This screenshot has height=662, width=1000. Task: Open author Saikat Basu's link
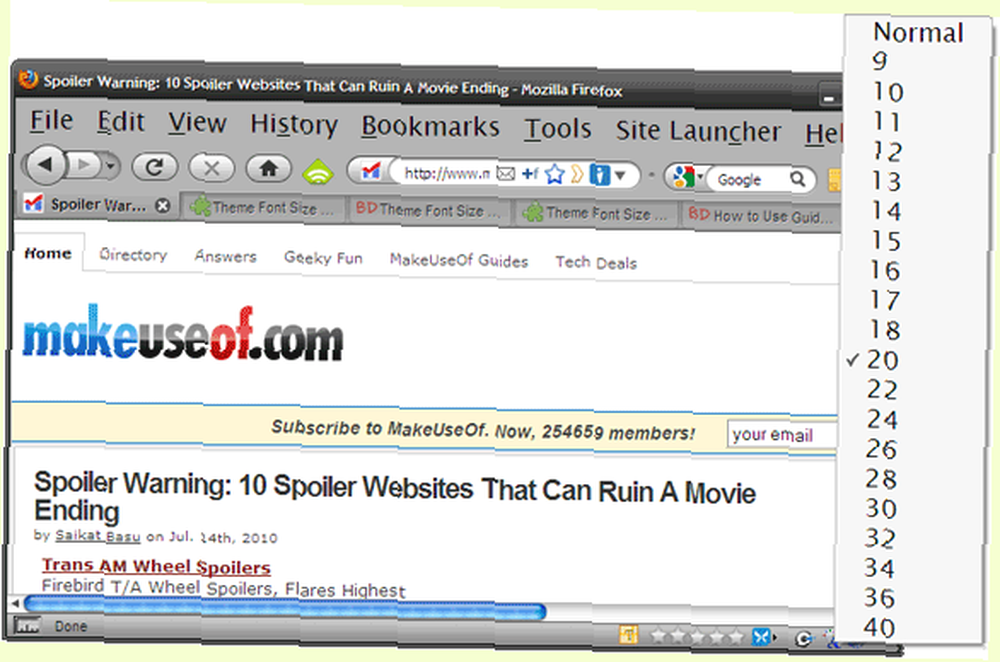(x=98, y=536)
